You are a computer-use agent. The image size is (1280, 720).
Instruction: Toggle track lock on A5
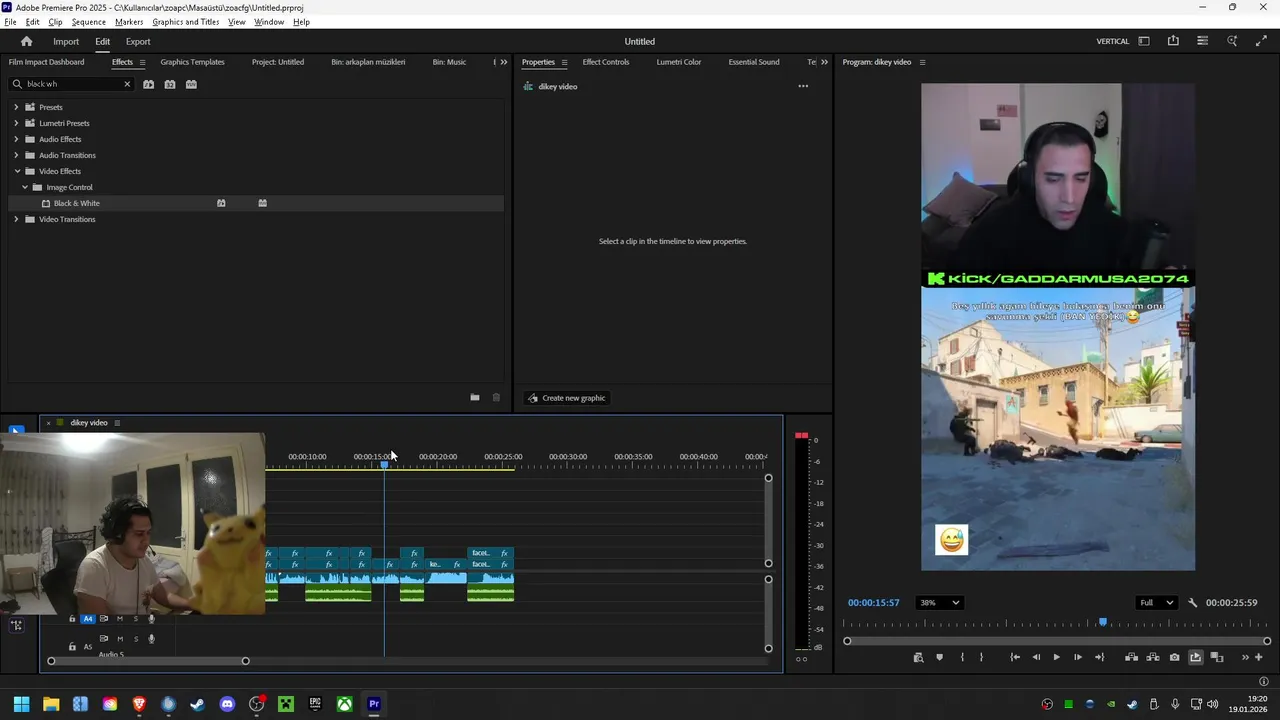click(x=72, y=646)
